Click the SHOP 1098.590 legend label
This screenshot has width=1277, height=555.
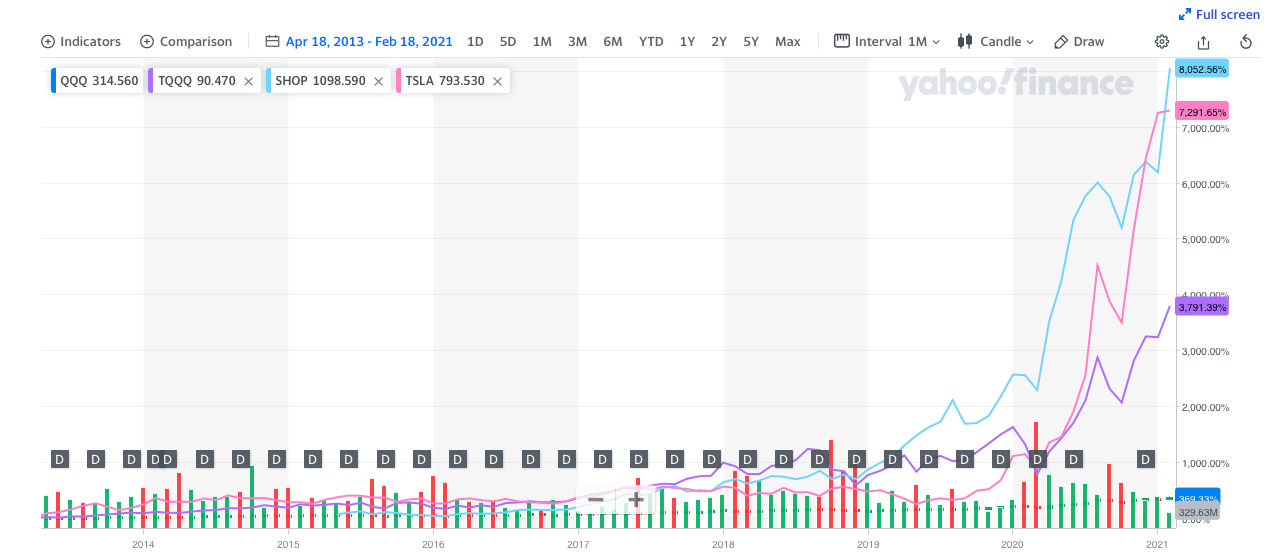coord(321,81)
